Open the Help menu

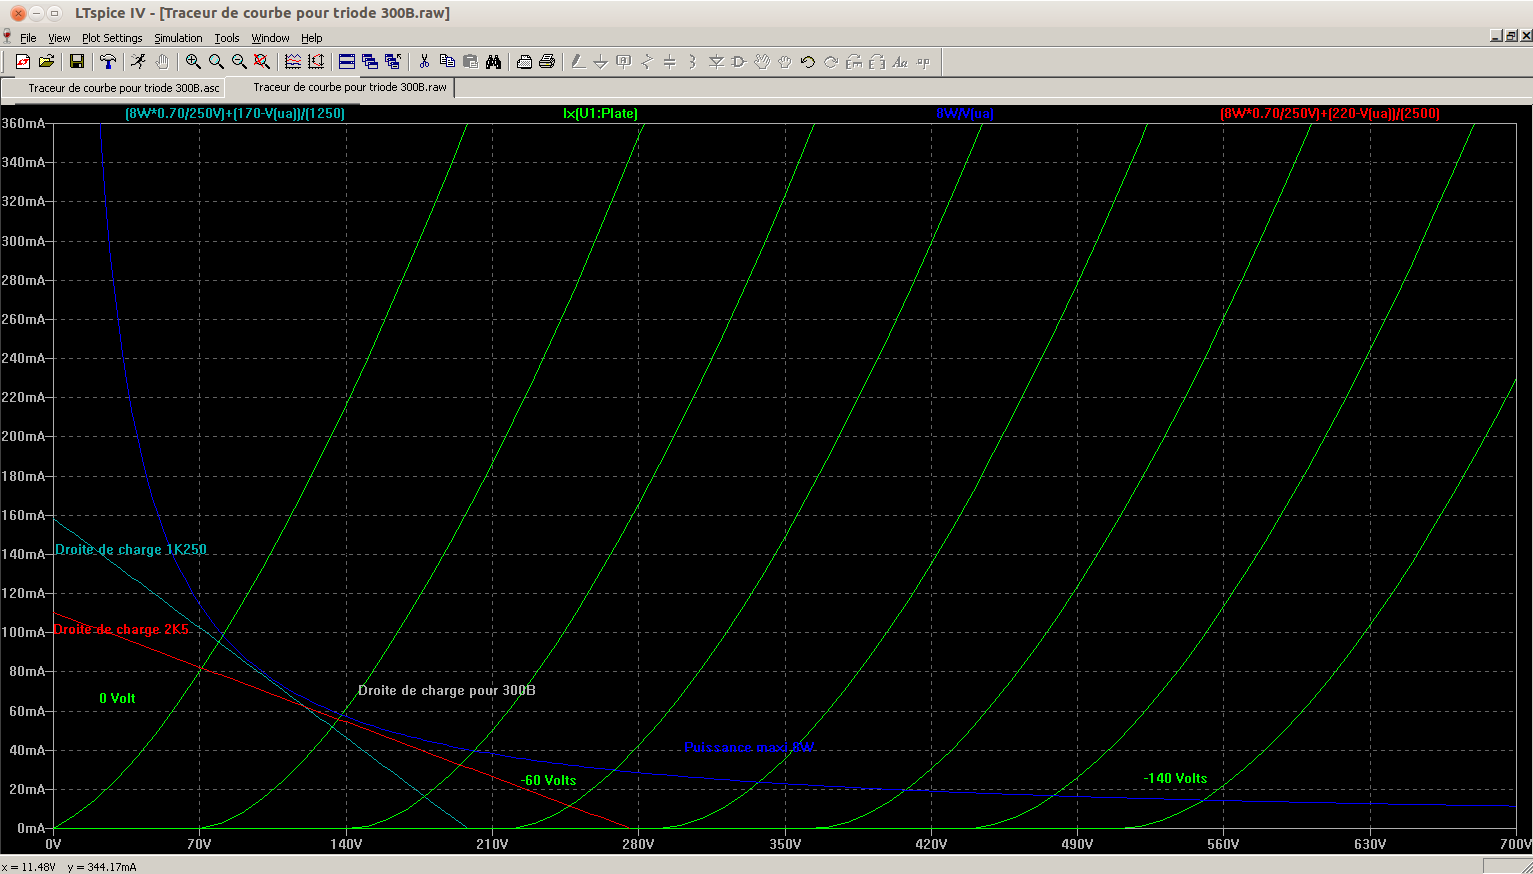(312, 38)
